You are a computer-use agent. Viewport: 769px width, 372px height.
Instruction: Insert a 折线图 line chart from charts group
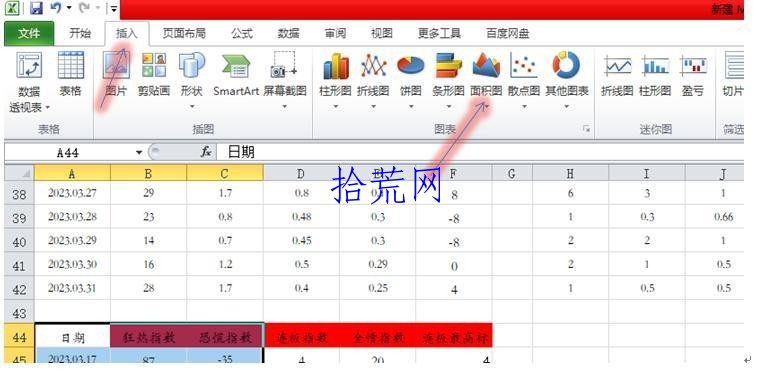373,81
